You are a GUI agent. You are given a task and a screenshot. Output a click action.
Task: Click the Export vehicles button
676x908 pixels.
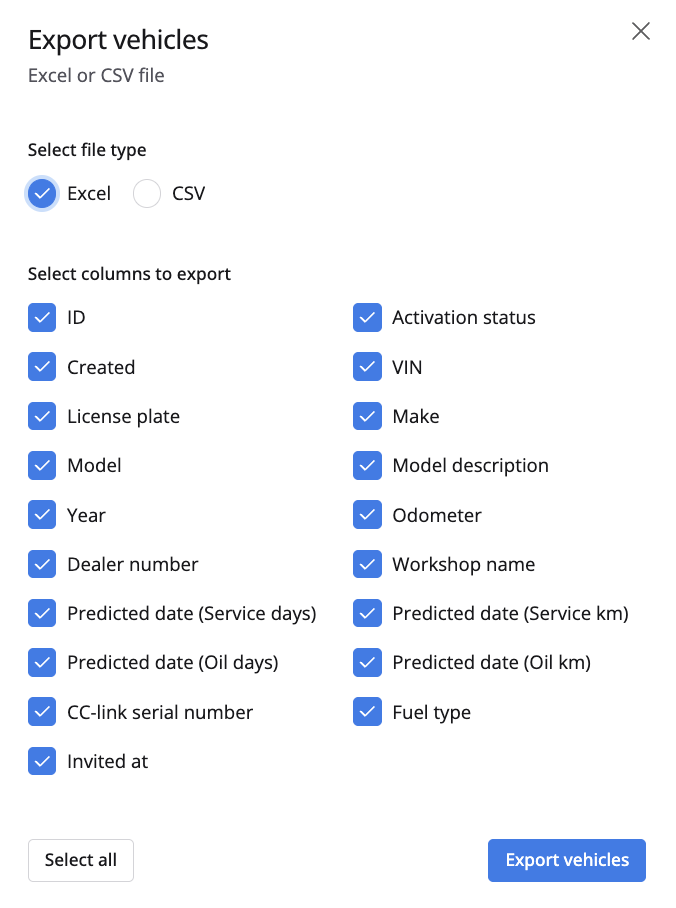click(567, 860)
